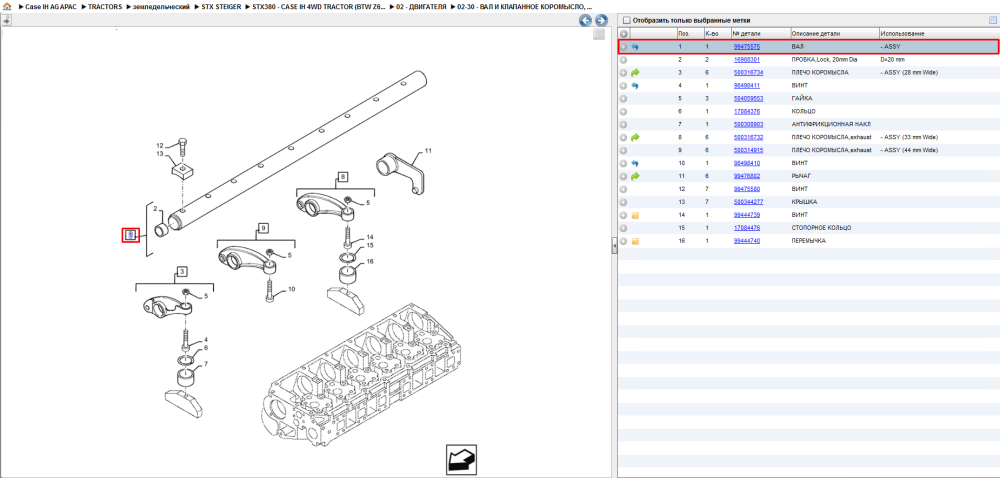Click yellow note icon in position 14 ВИНТ row
Screen dimensions: 1000x478
(x=635, y=215)
